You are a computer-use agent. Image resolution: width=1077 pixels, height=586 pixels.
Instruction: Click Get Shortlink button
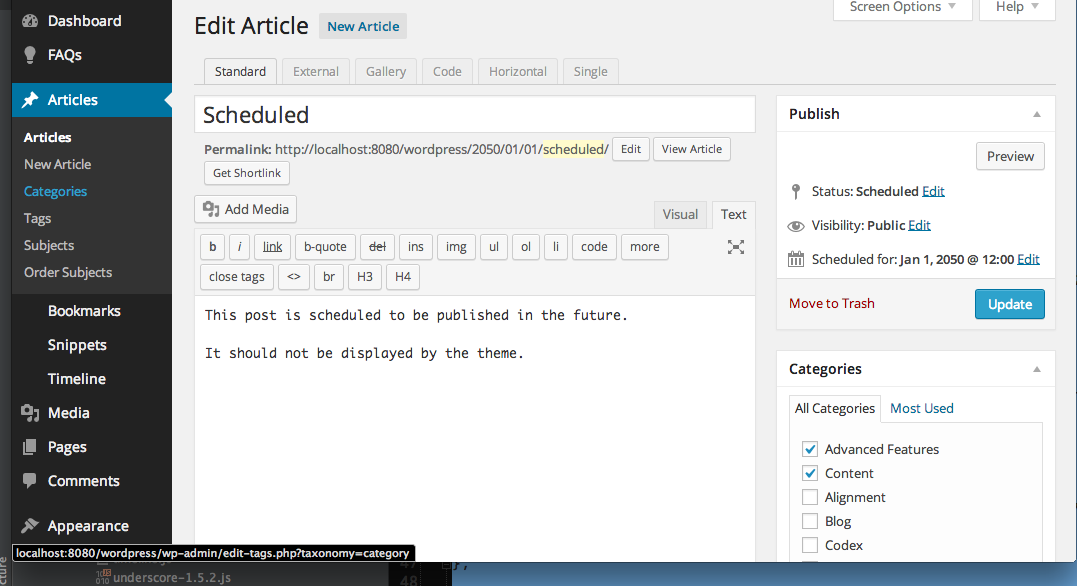click(x=247, y=173)
